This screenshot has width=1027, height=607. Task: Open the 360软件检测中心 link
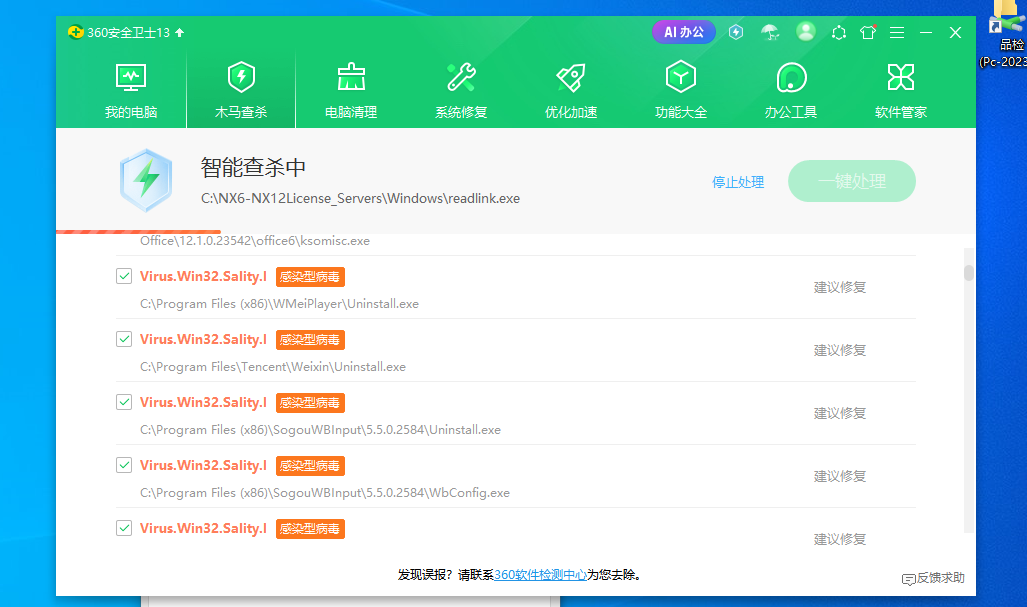(x=540, y=575)
